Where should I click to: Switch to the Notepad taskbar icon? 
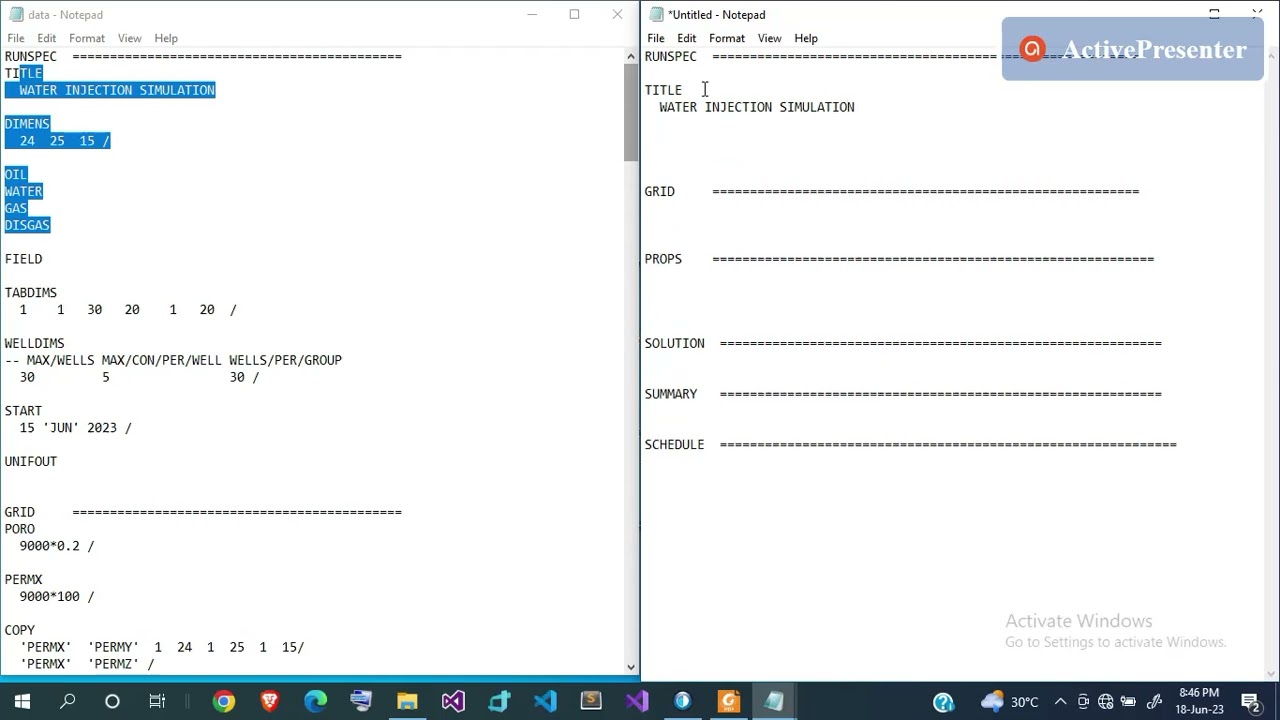point(775,702)
